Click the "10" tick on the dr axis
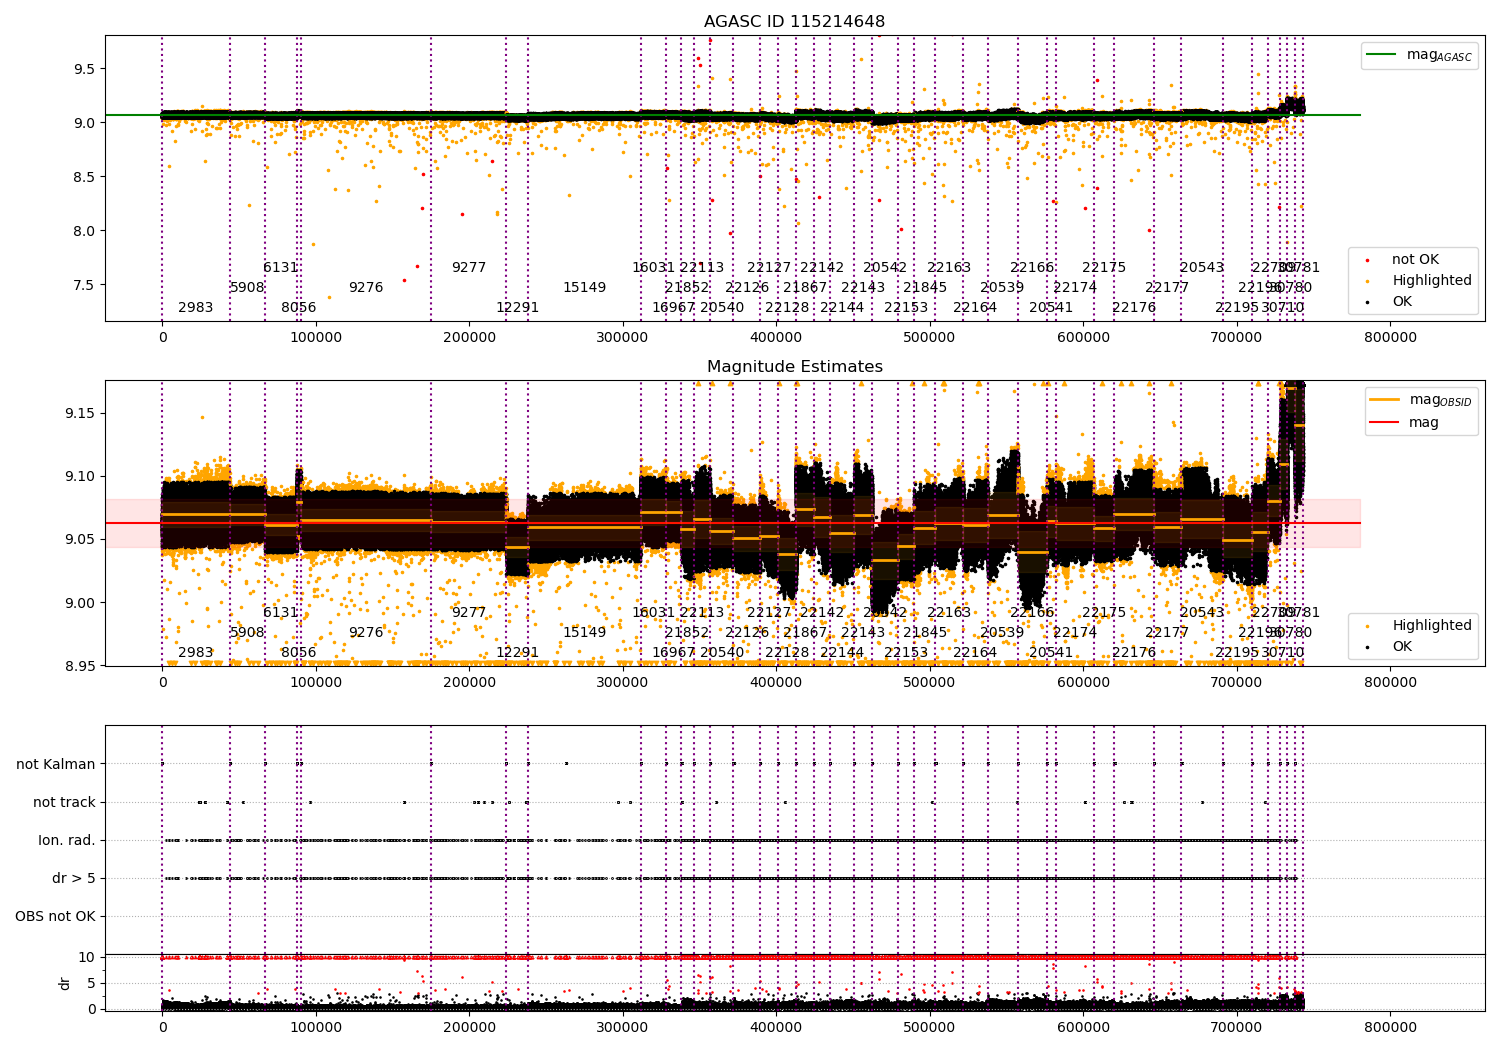 point(88,958)
